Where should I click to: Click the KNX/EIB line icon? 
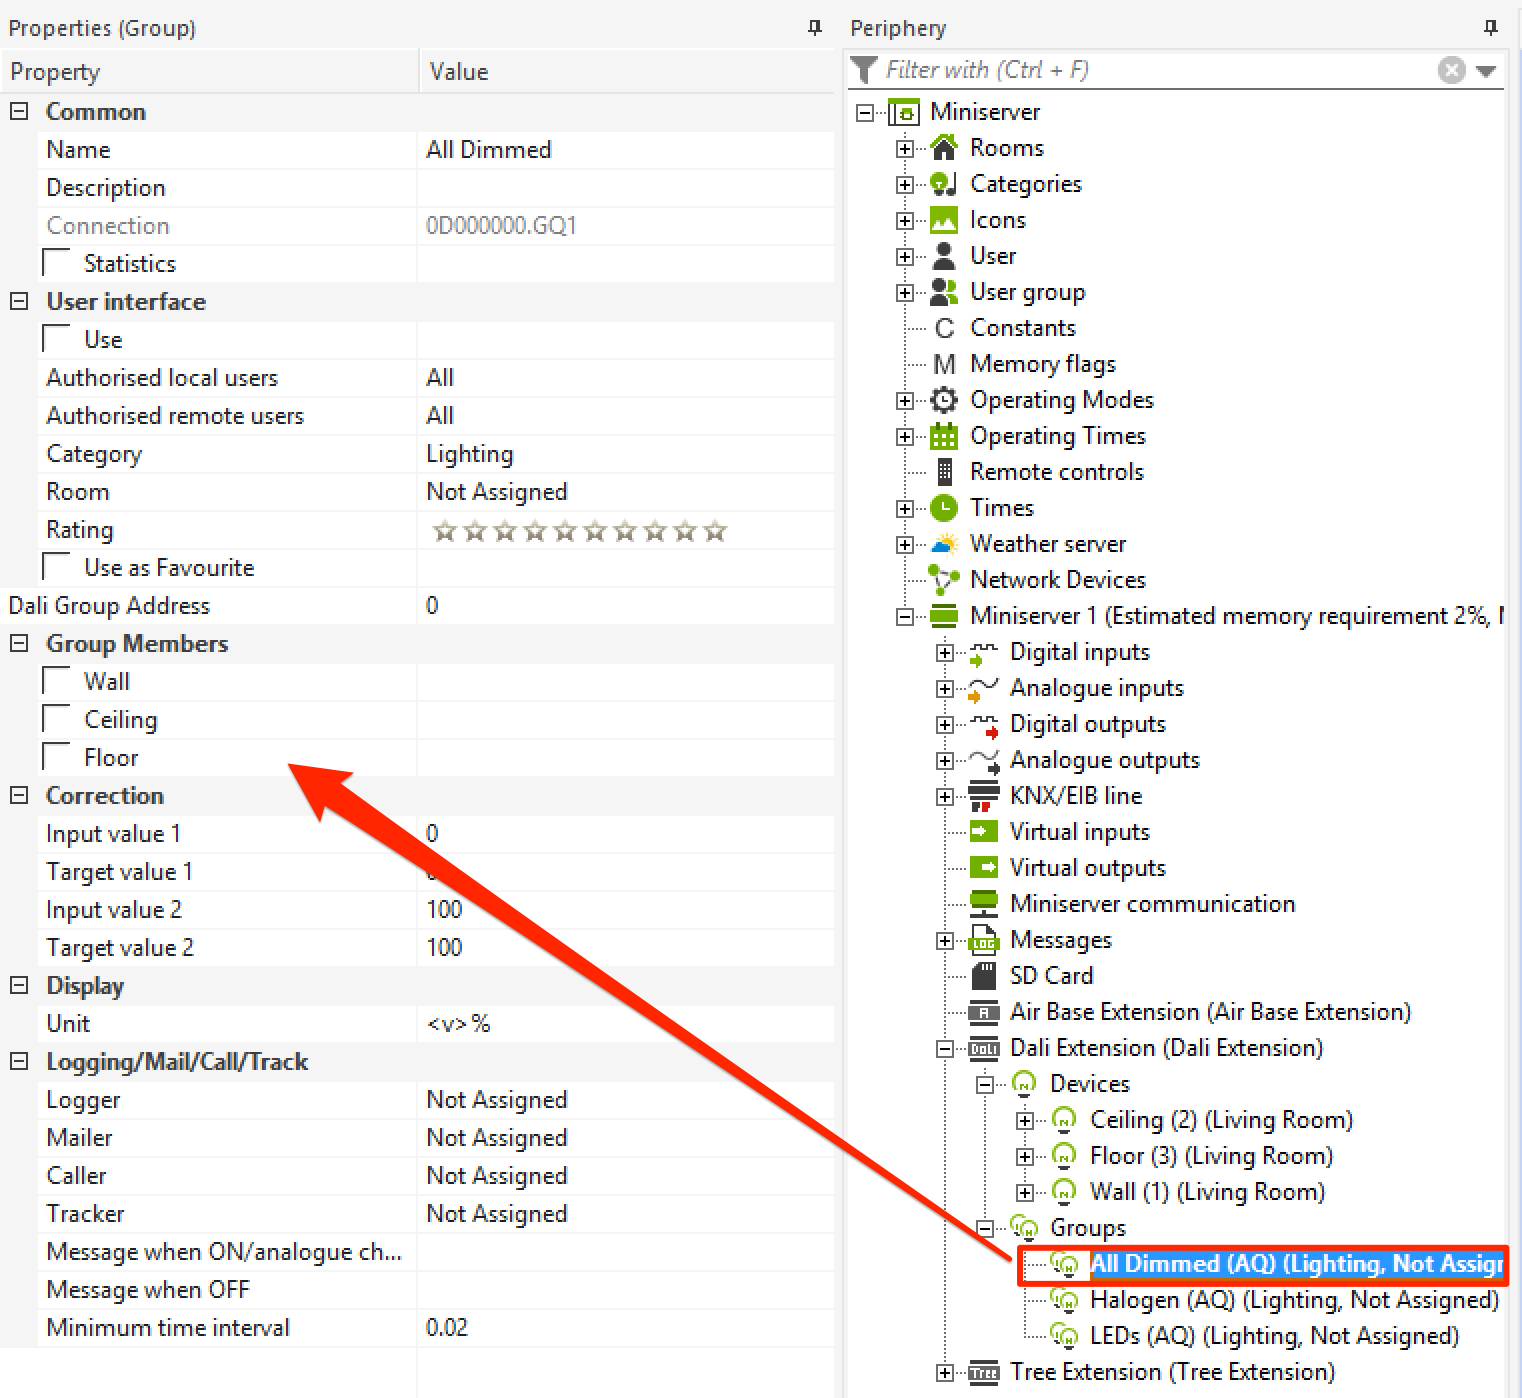[984, 796]
